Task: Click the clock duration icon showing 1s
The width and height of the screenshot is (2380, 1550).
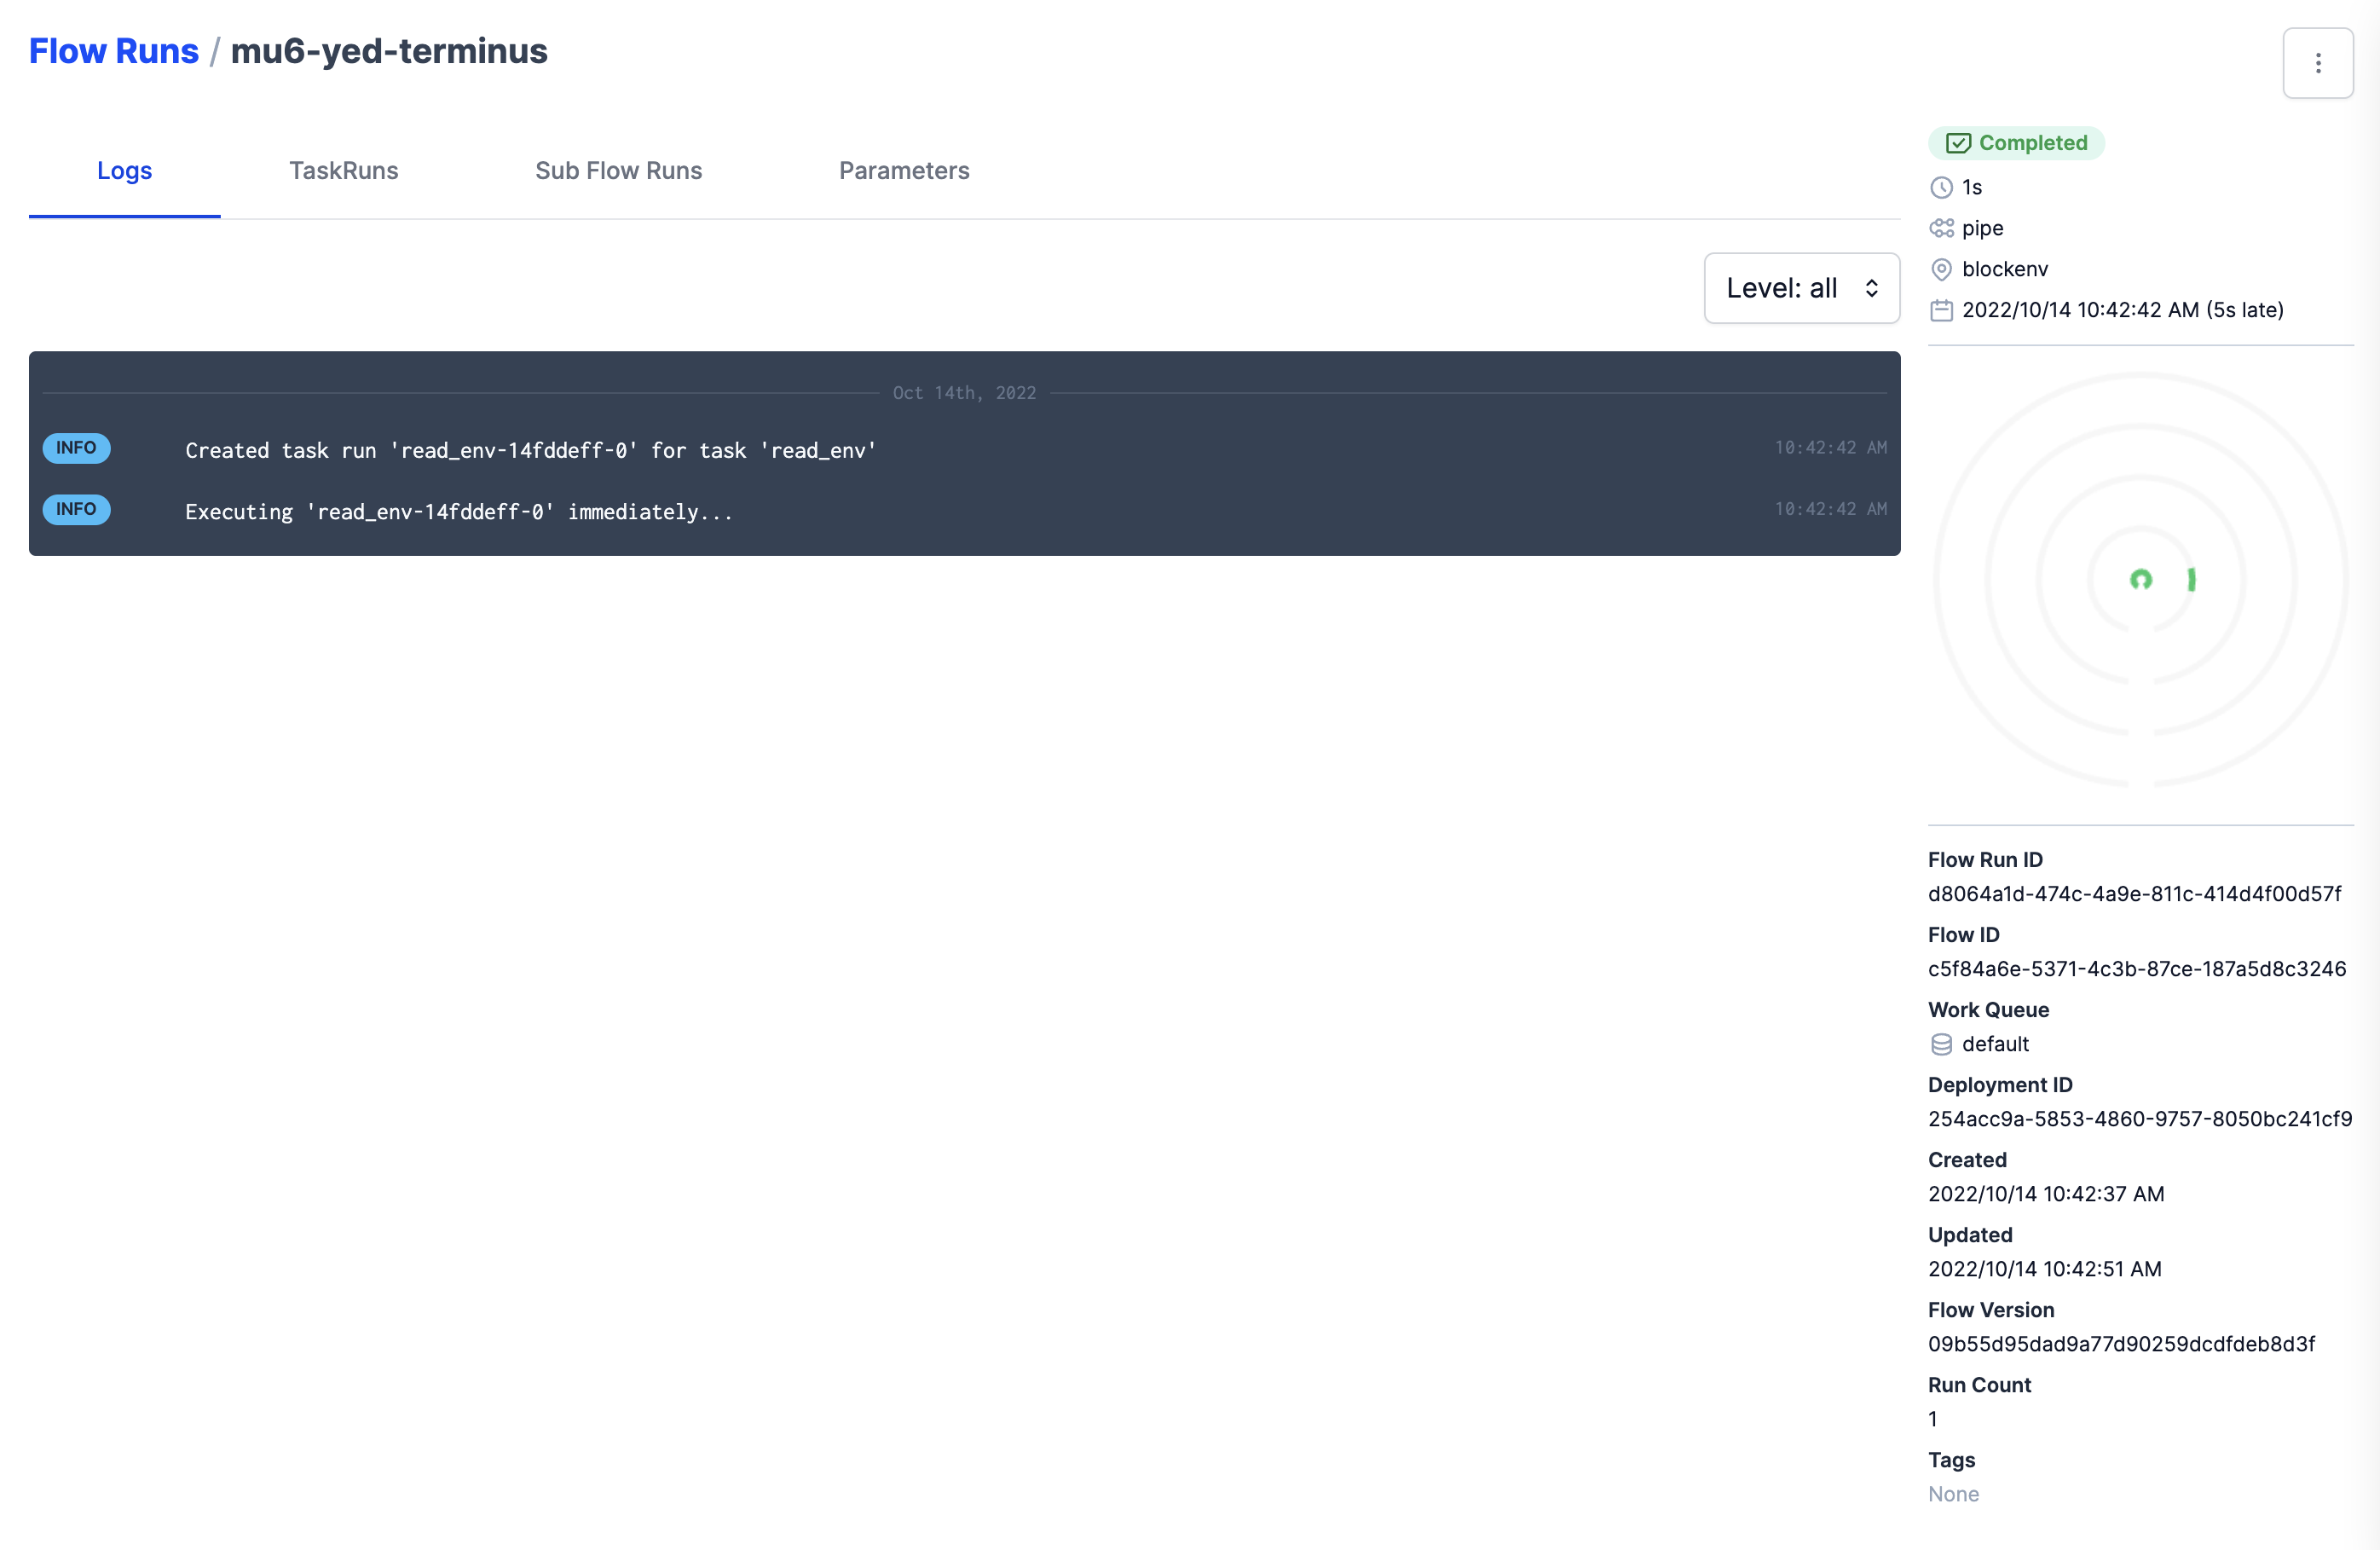Action: coord(1941,187)
